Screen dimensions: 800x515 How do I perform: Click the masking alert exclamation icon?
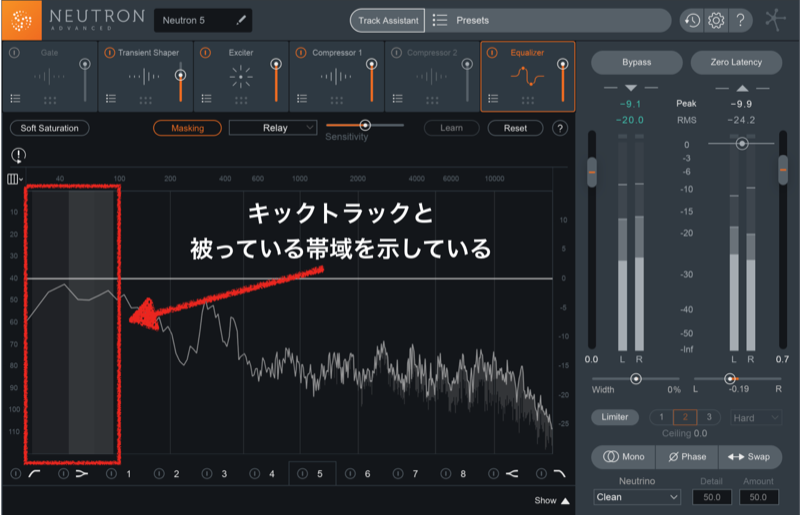(18, 155)
